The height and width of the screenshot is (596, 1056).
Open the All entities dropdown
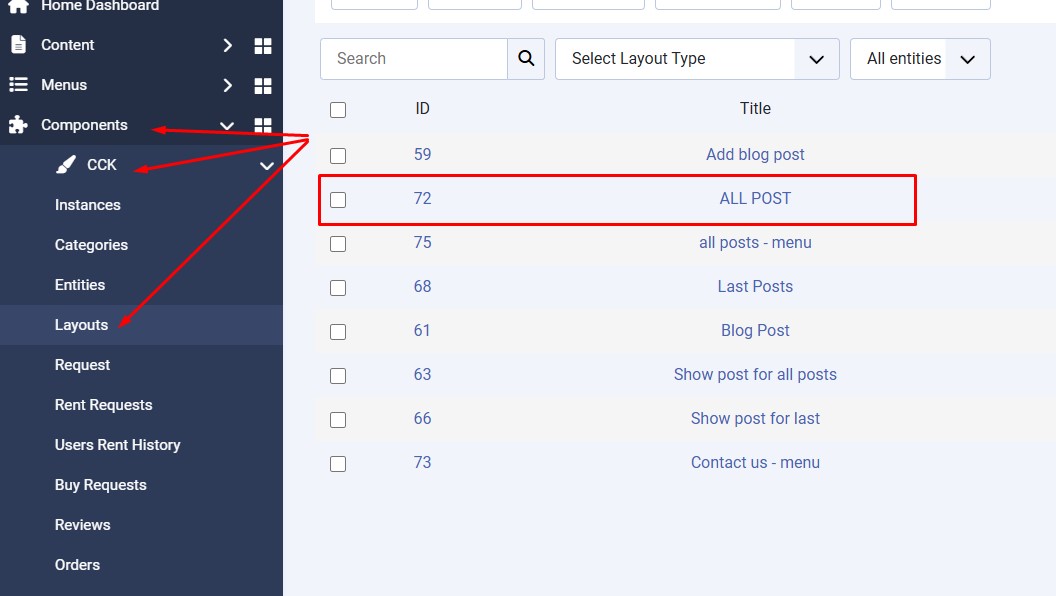[919, 59]
